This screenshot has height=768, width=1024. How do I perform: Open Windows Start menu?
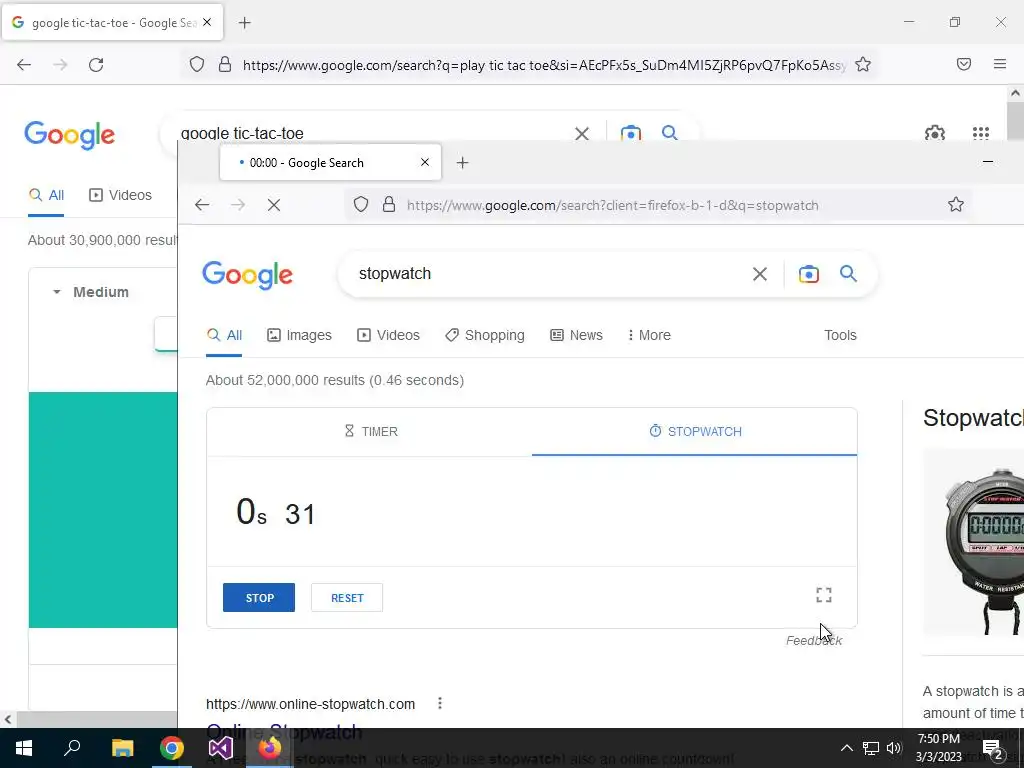pyautogui.click(x=24, y=748)
